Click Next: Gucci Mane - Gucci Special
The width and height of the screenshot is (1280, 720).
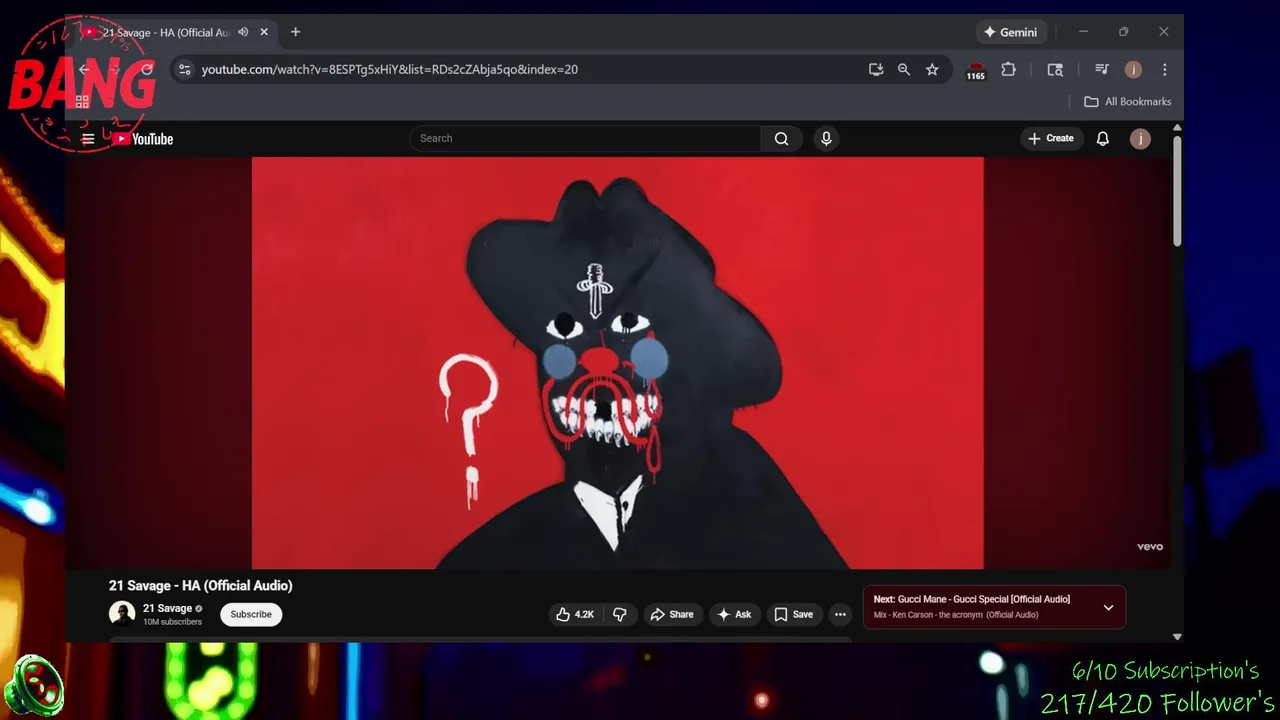pos(972,599)
